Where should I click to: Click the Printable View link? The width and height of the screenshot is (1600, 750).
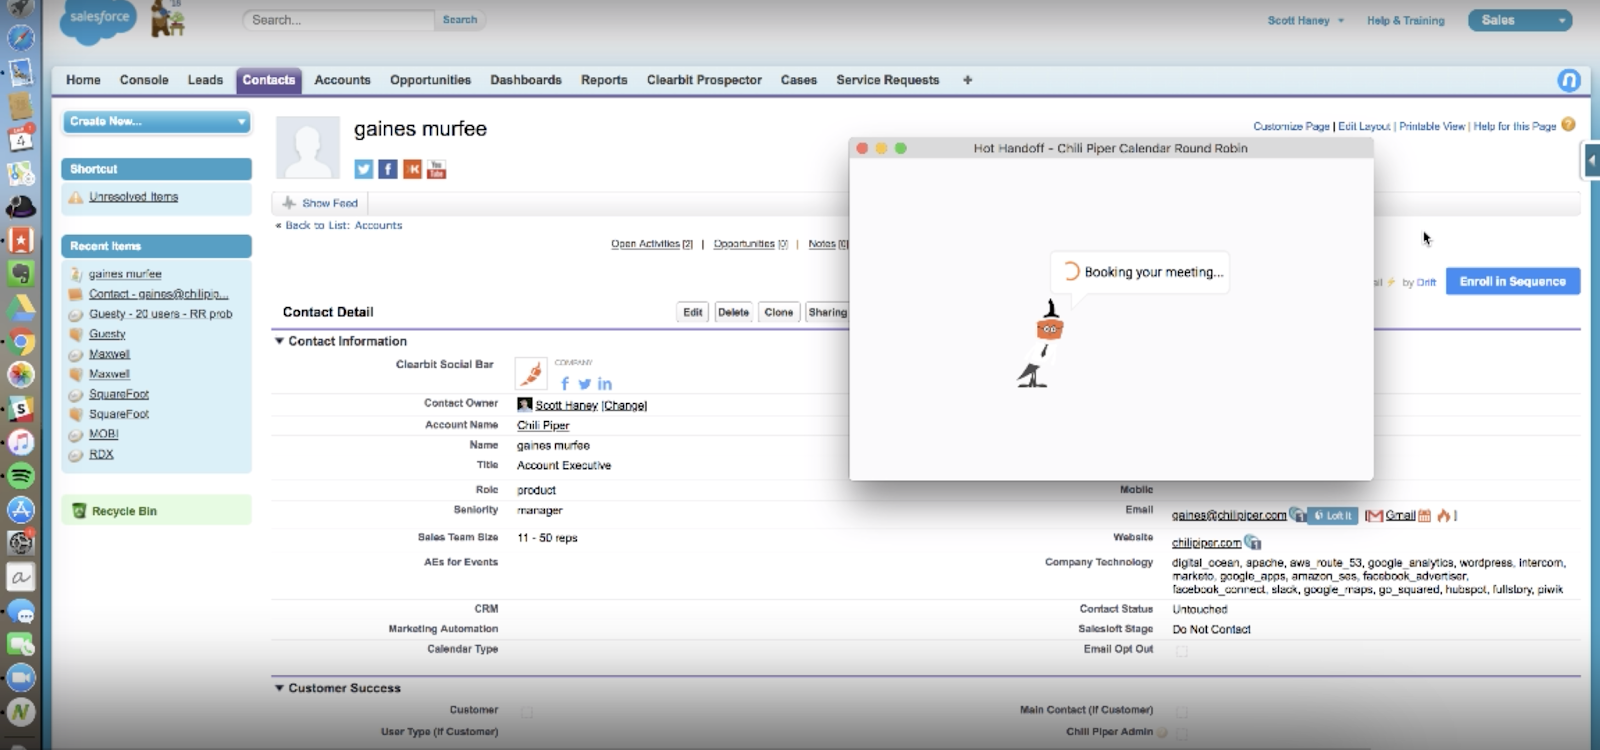pos(1432,126)
